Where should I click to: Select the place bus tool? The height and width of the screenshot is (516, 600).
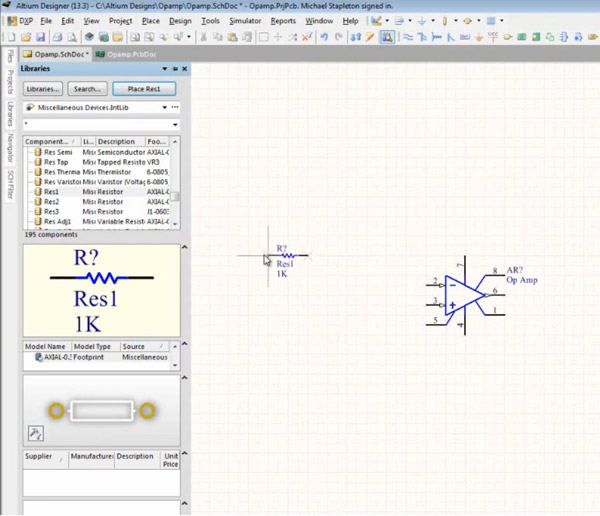(422, 37)
